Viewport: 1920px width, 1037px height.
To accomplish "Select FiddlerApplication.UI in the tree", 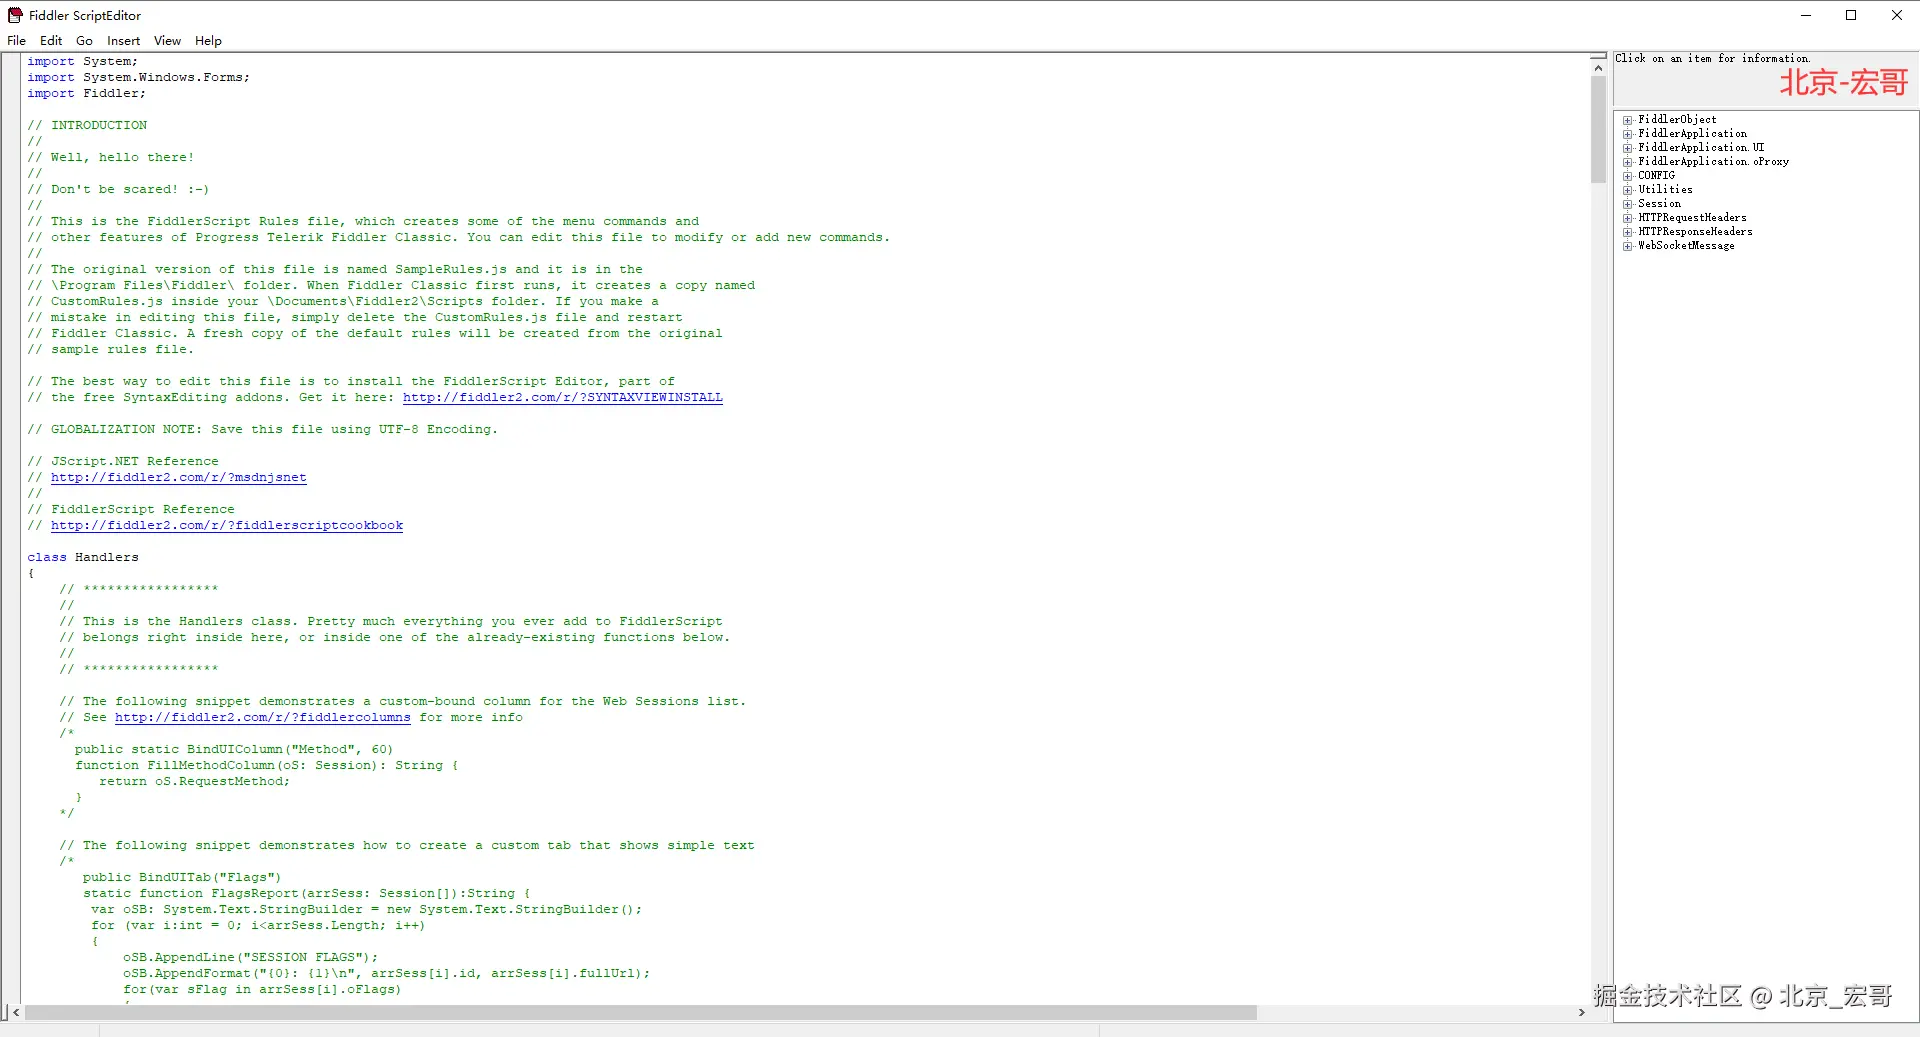I will point(1701,148).
